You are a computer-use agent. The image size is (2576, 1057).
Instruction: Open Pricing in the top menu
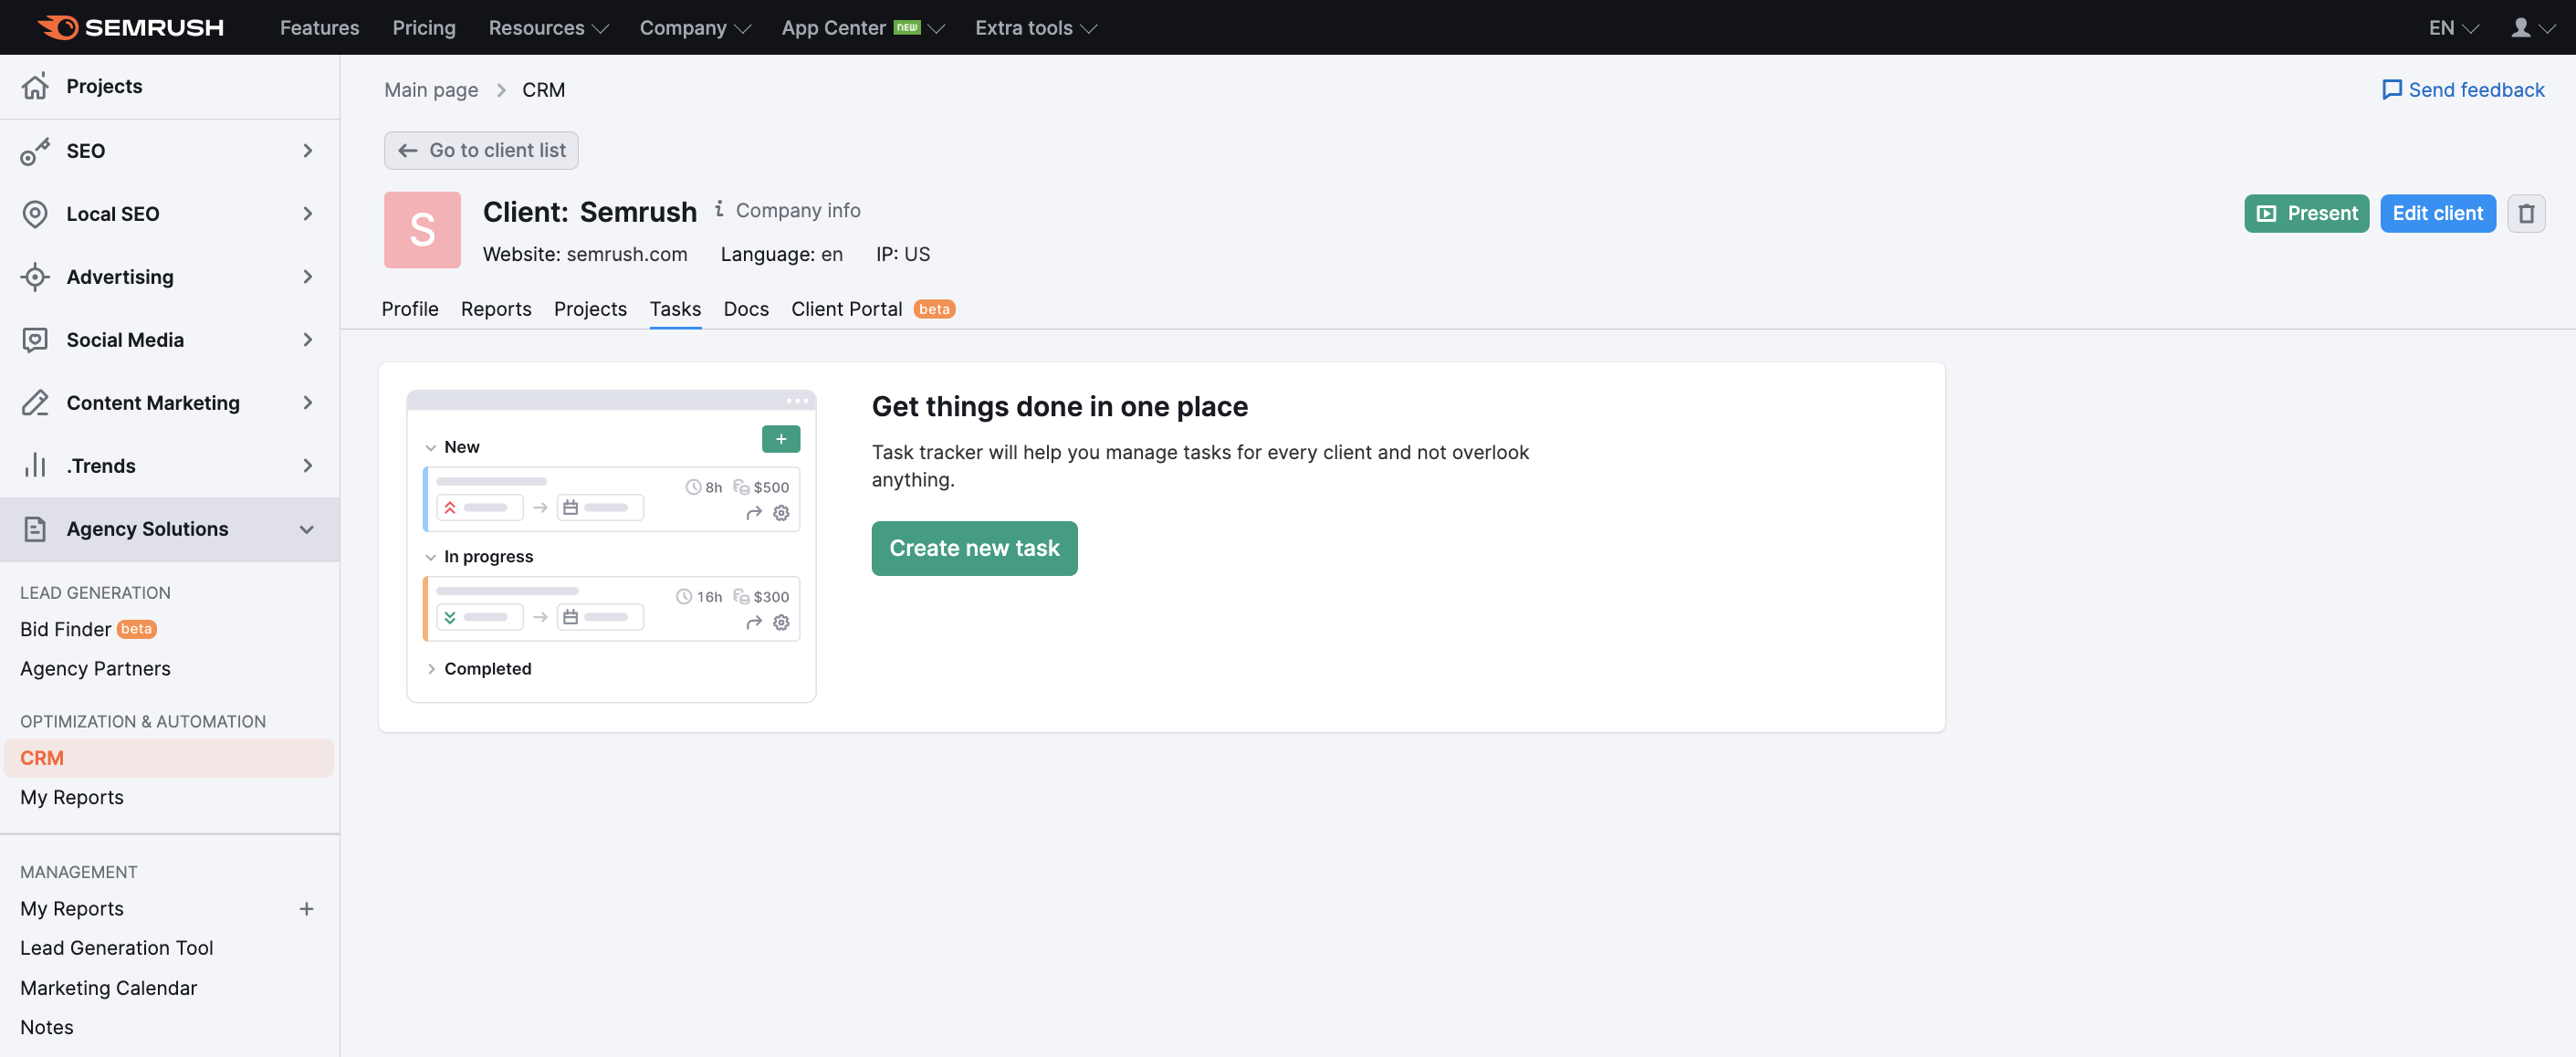pyautogui.click(x=424, y=28)
